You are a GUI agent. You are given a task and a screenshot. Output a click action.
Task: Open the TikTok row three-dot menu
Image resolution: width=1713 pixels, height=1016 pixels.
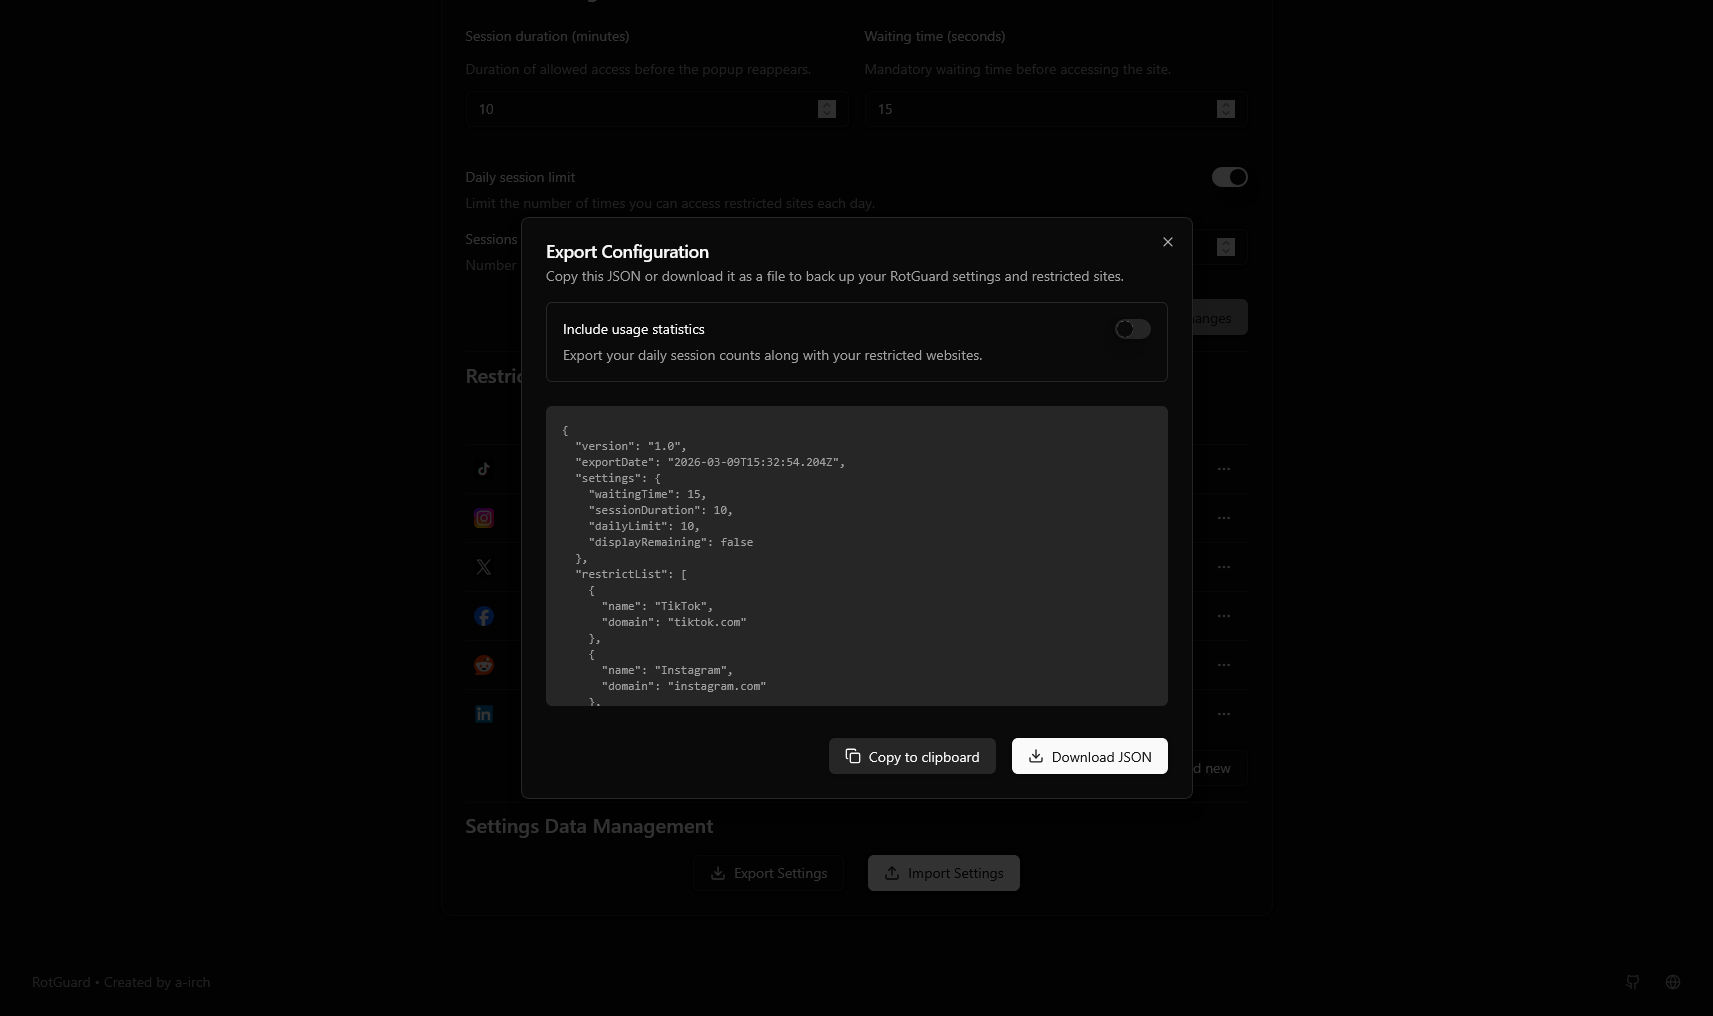click(1224, 469)
